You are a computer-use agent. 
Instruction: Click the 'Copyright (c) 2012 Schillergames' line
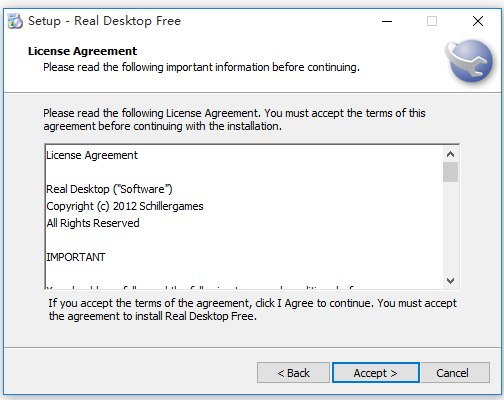[x=125, y=206]
